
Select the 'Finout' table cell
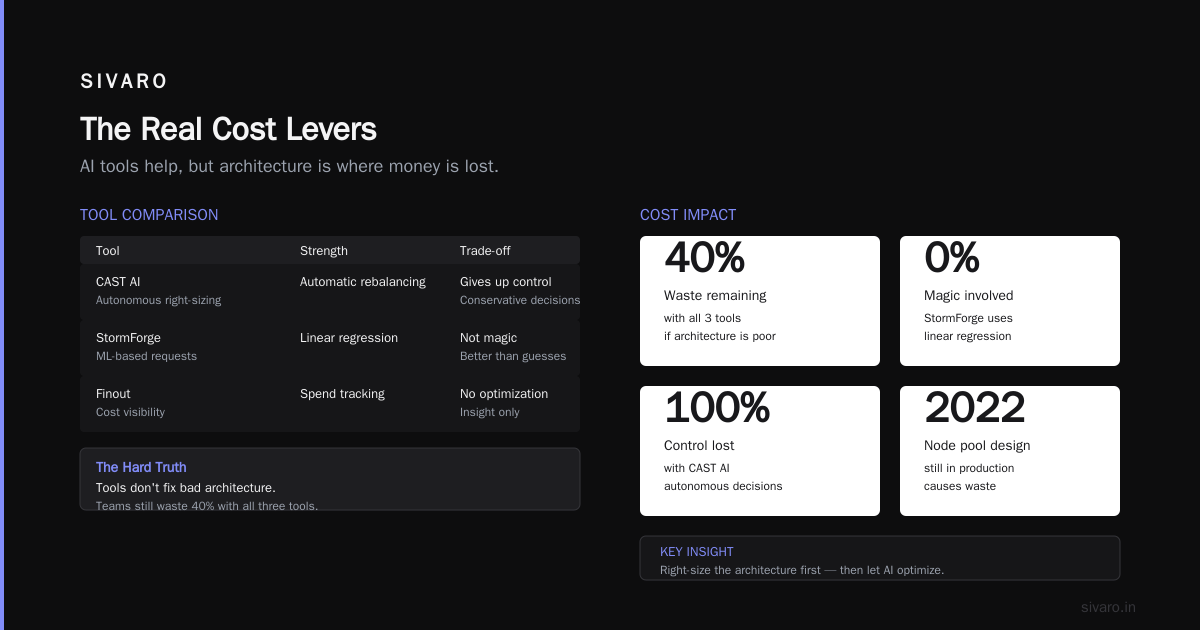pyautogui.click(x=113, y=394)
